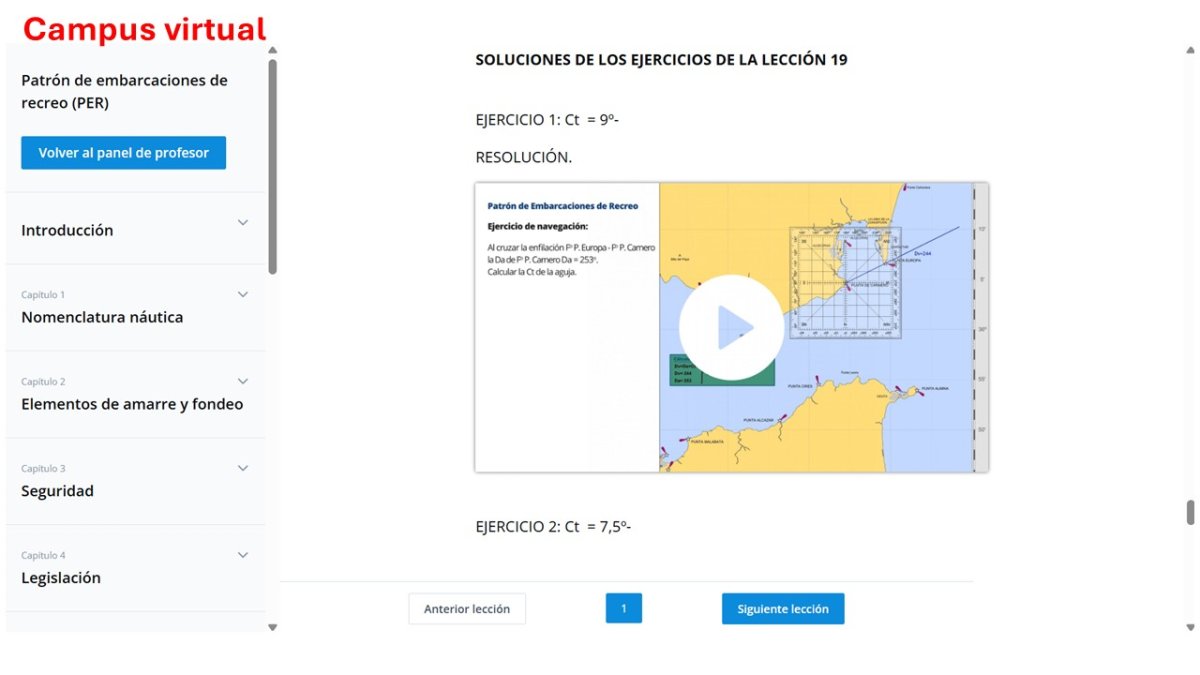Expand the Introducción section chevron
The image size is (1200, 675).
point(243,222)
